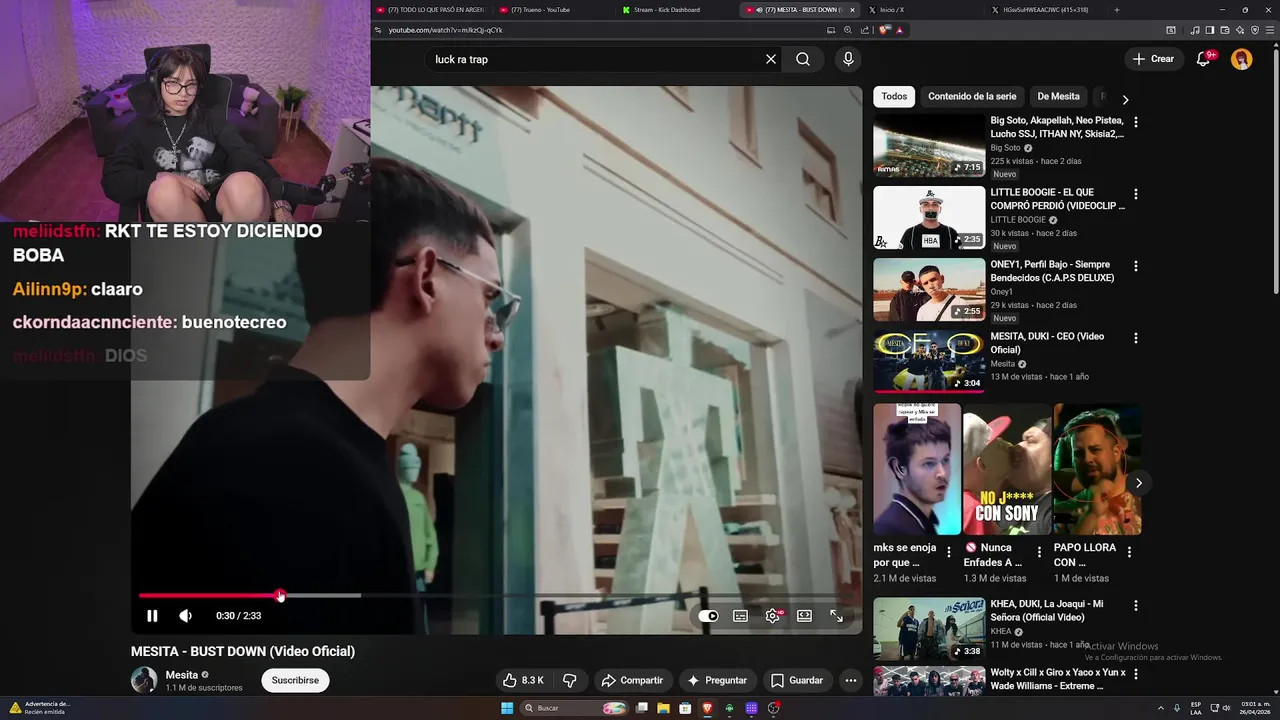Screen dimensions: 1280x720
Task: Open options menu for LITTLE BOOGIE video
Action: coord(1135,194)
